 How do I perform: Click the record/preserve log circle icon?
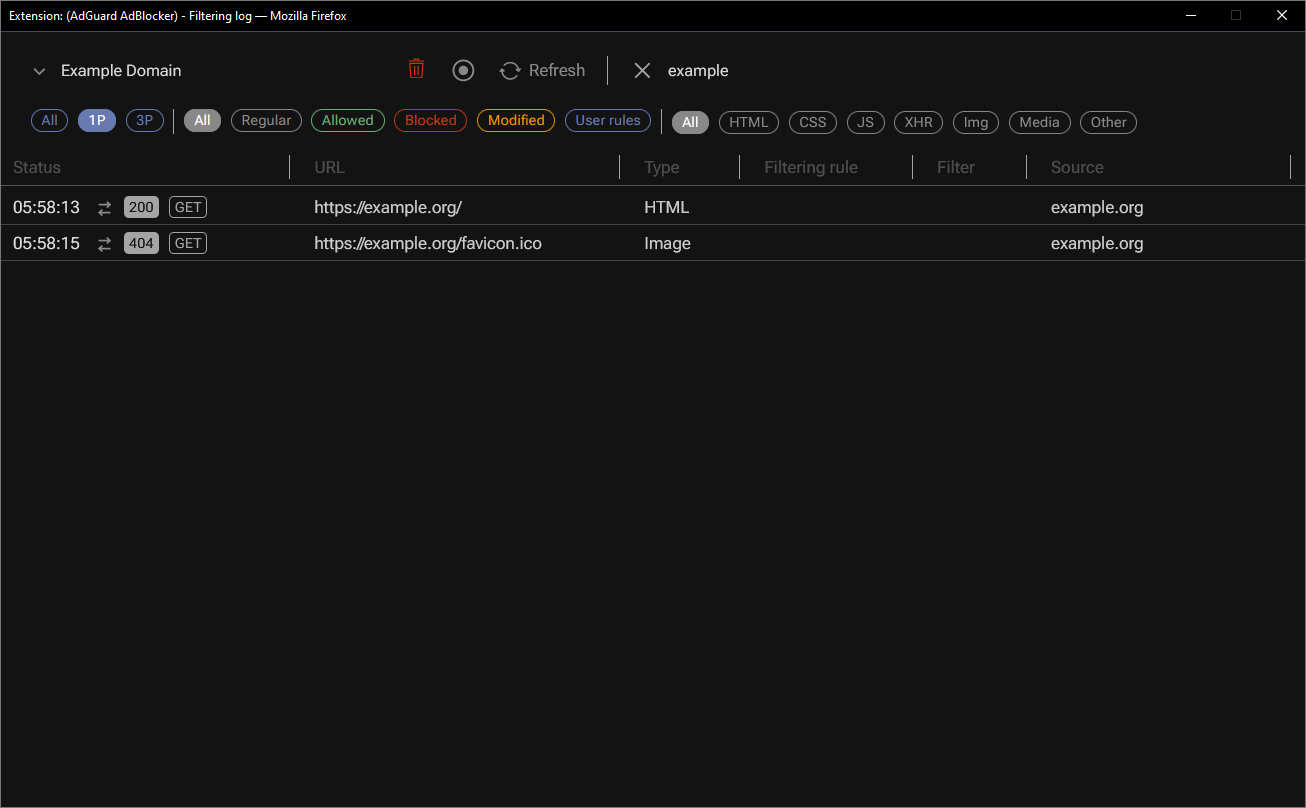[x=463, y=70]
